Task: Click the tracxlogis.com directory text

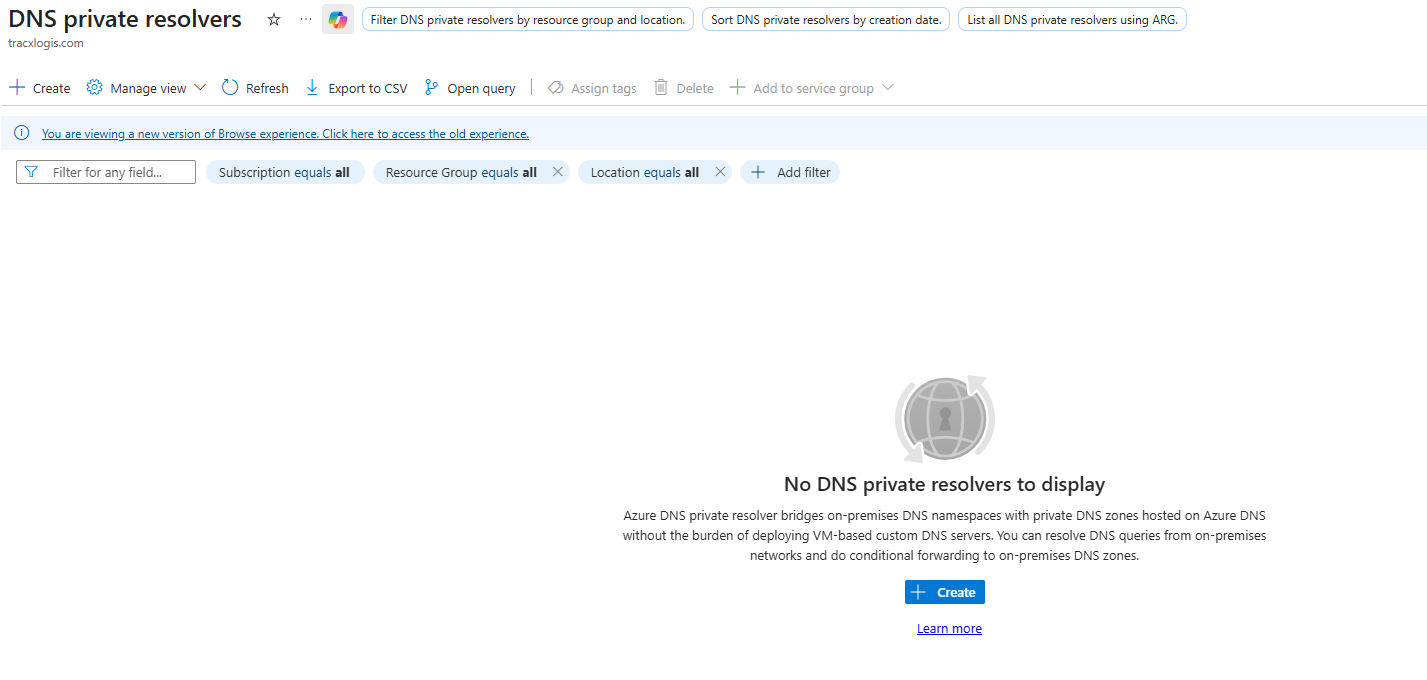Action: point(46,43)
